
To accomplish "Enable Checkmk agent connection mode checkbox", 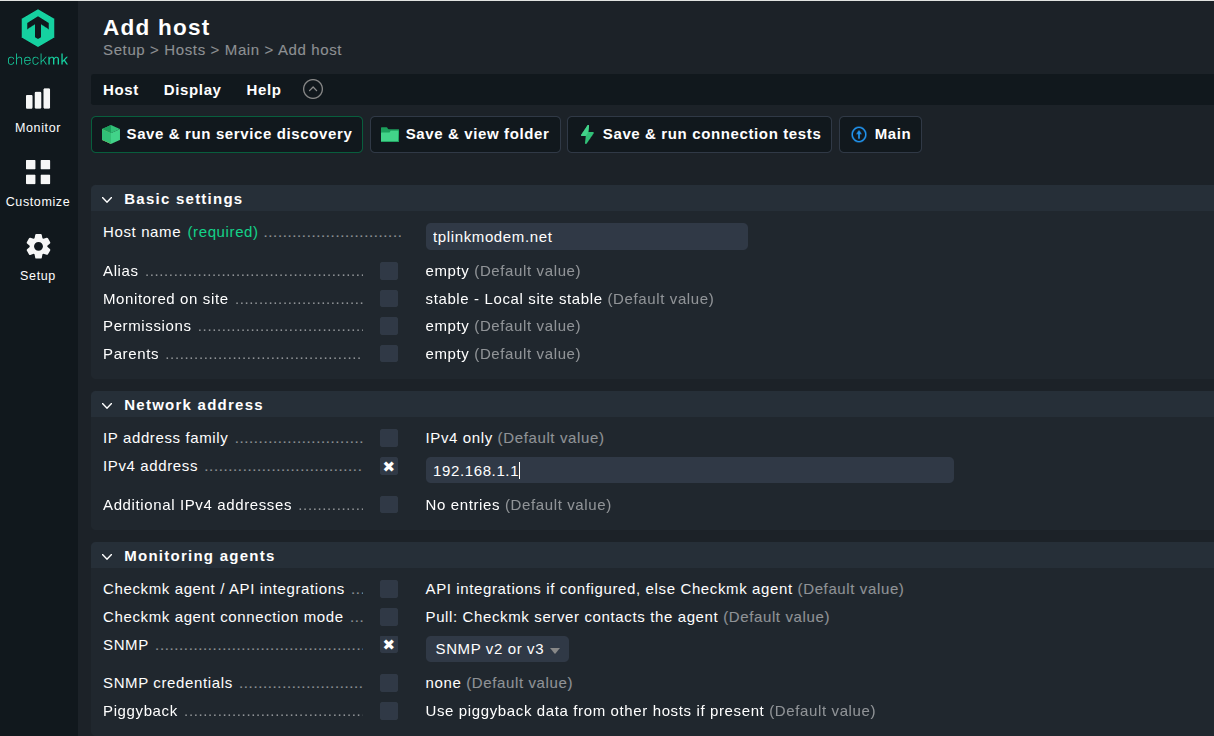I will click(389, 617).
